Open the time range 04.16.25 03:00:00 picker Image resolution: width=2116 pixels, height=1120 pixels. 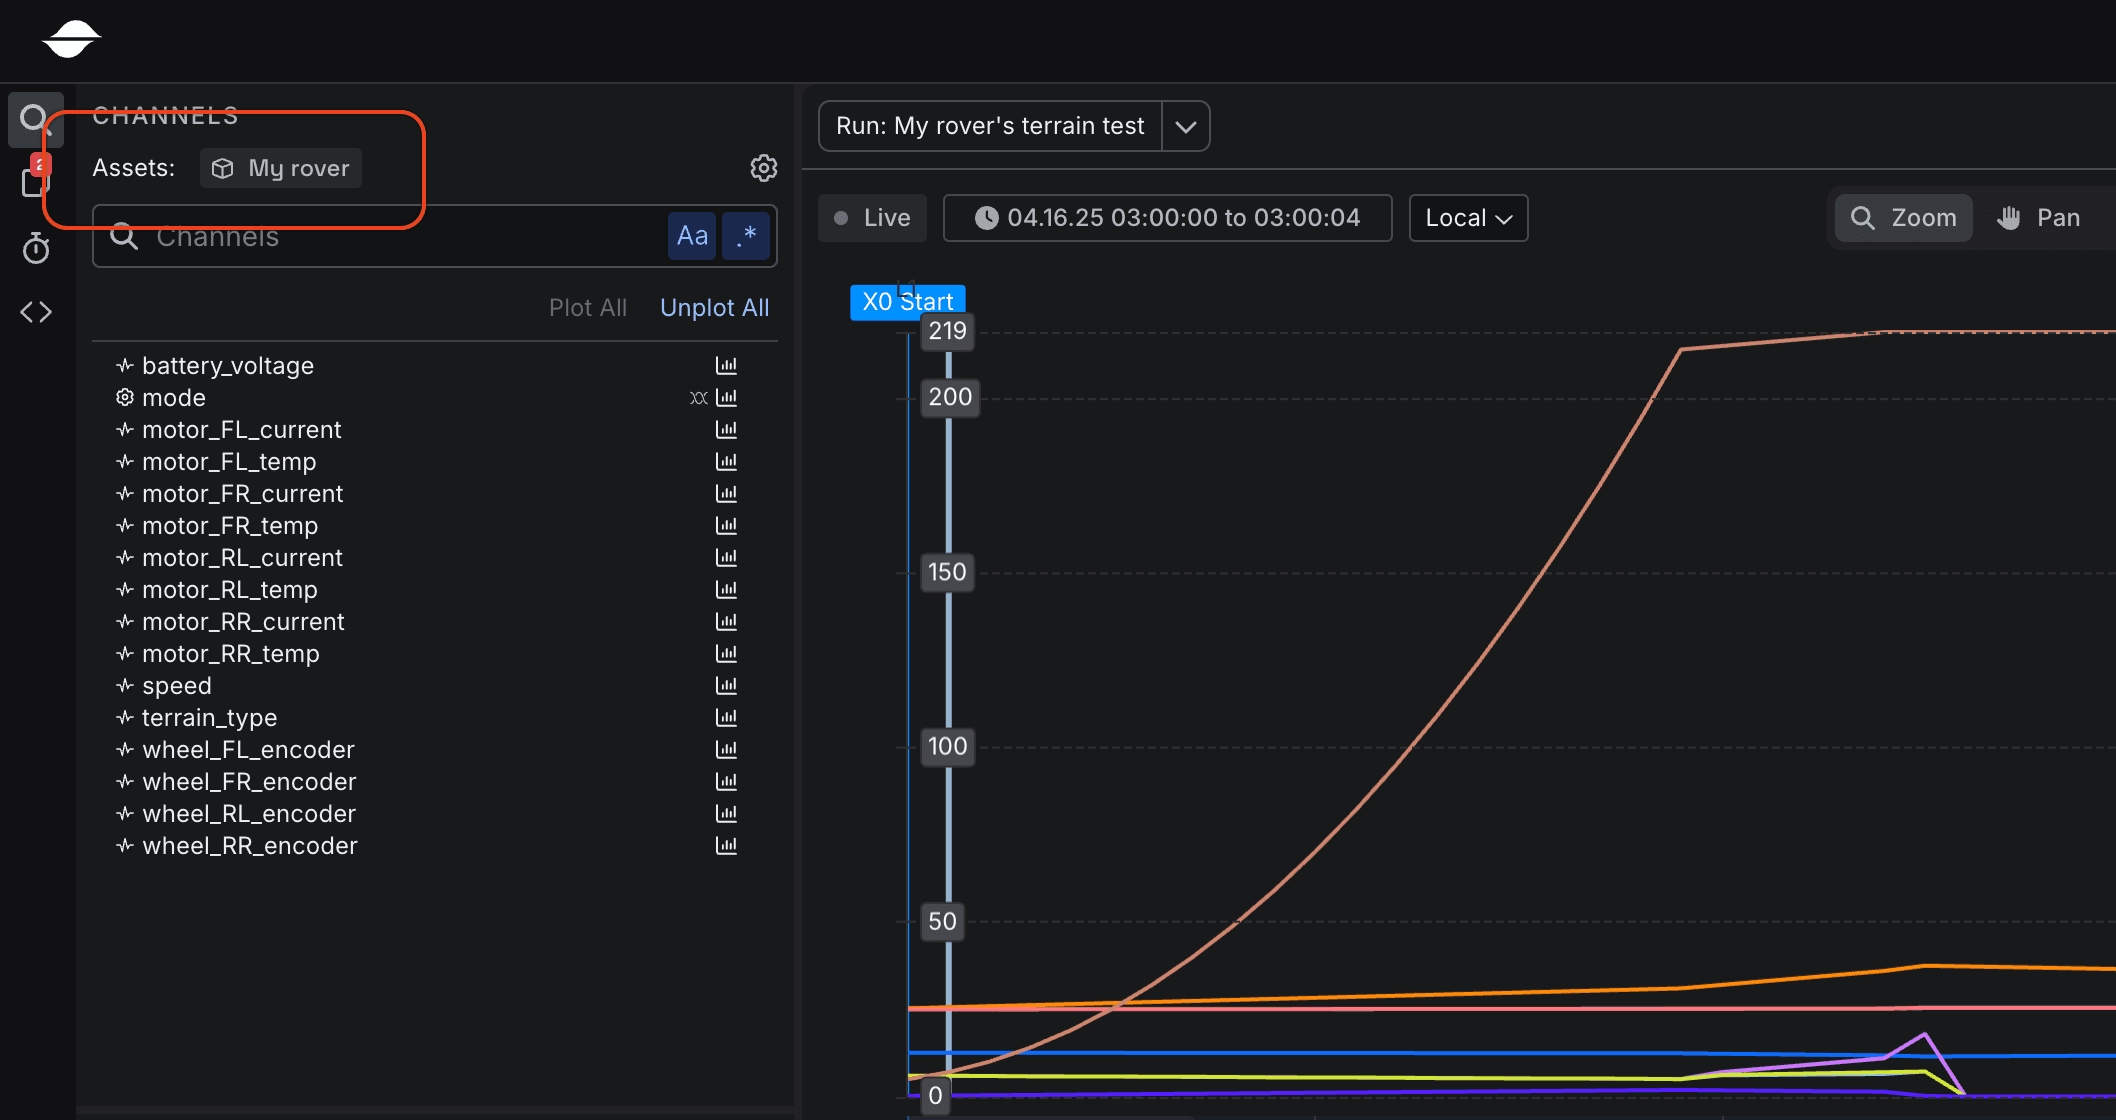pos(1167,218)
